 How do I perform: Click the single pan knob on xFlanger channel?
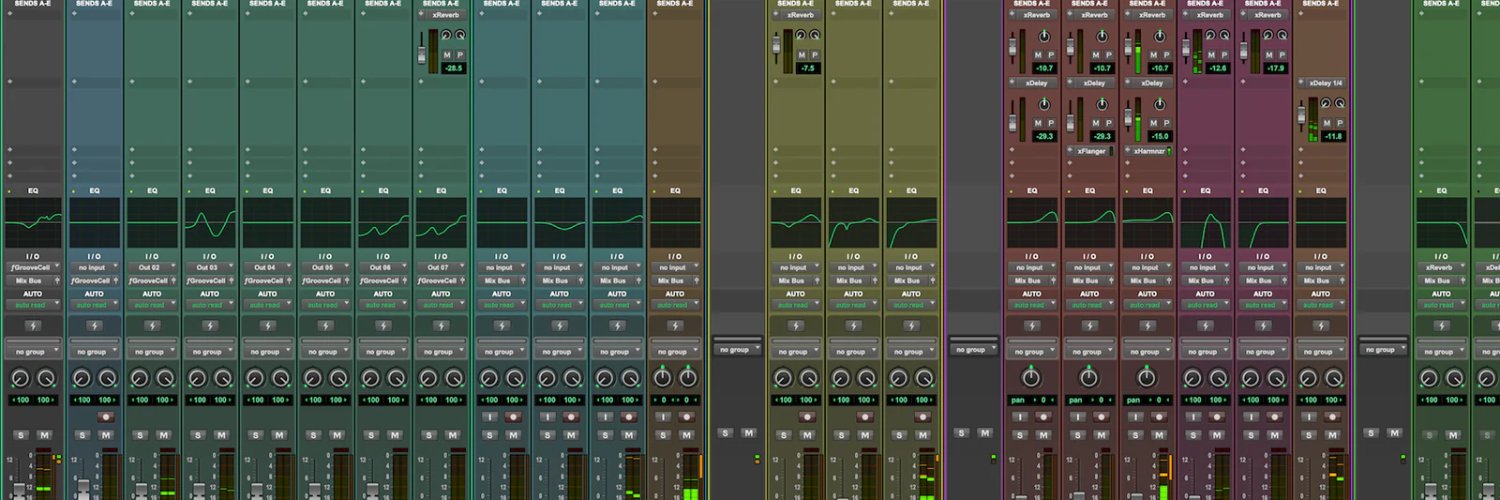(1090, 379)
